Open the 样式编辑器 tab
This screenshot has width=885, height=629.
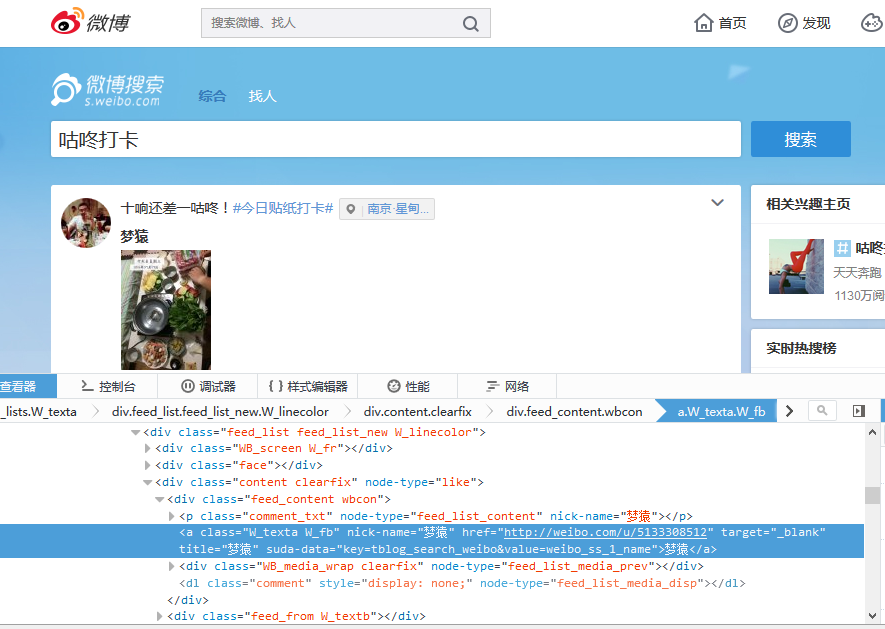pyautogui.click(x=308, y=386)
